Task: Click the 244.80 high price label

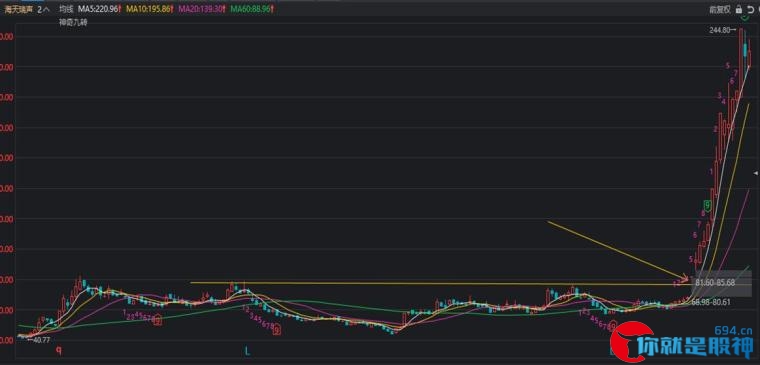Action: pyautogui.click(x=719, y=30)
